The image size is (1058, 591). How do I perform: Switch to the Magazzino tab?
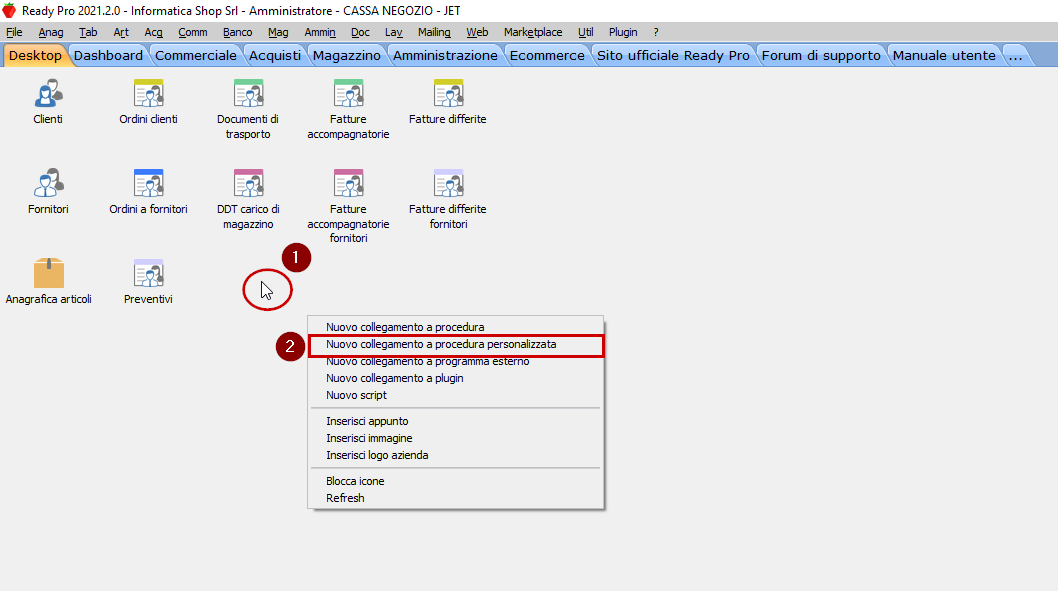point(347,55)
